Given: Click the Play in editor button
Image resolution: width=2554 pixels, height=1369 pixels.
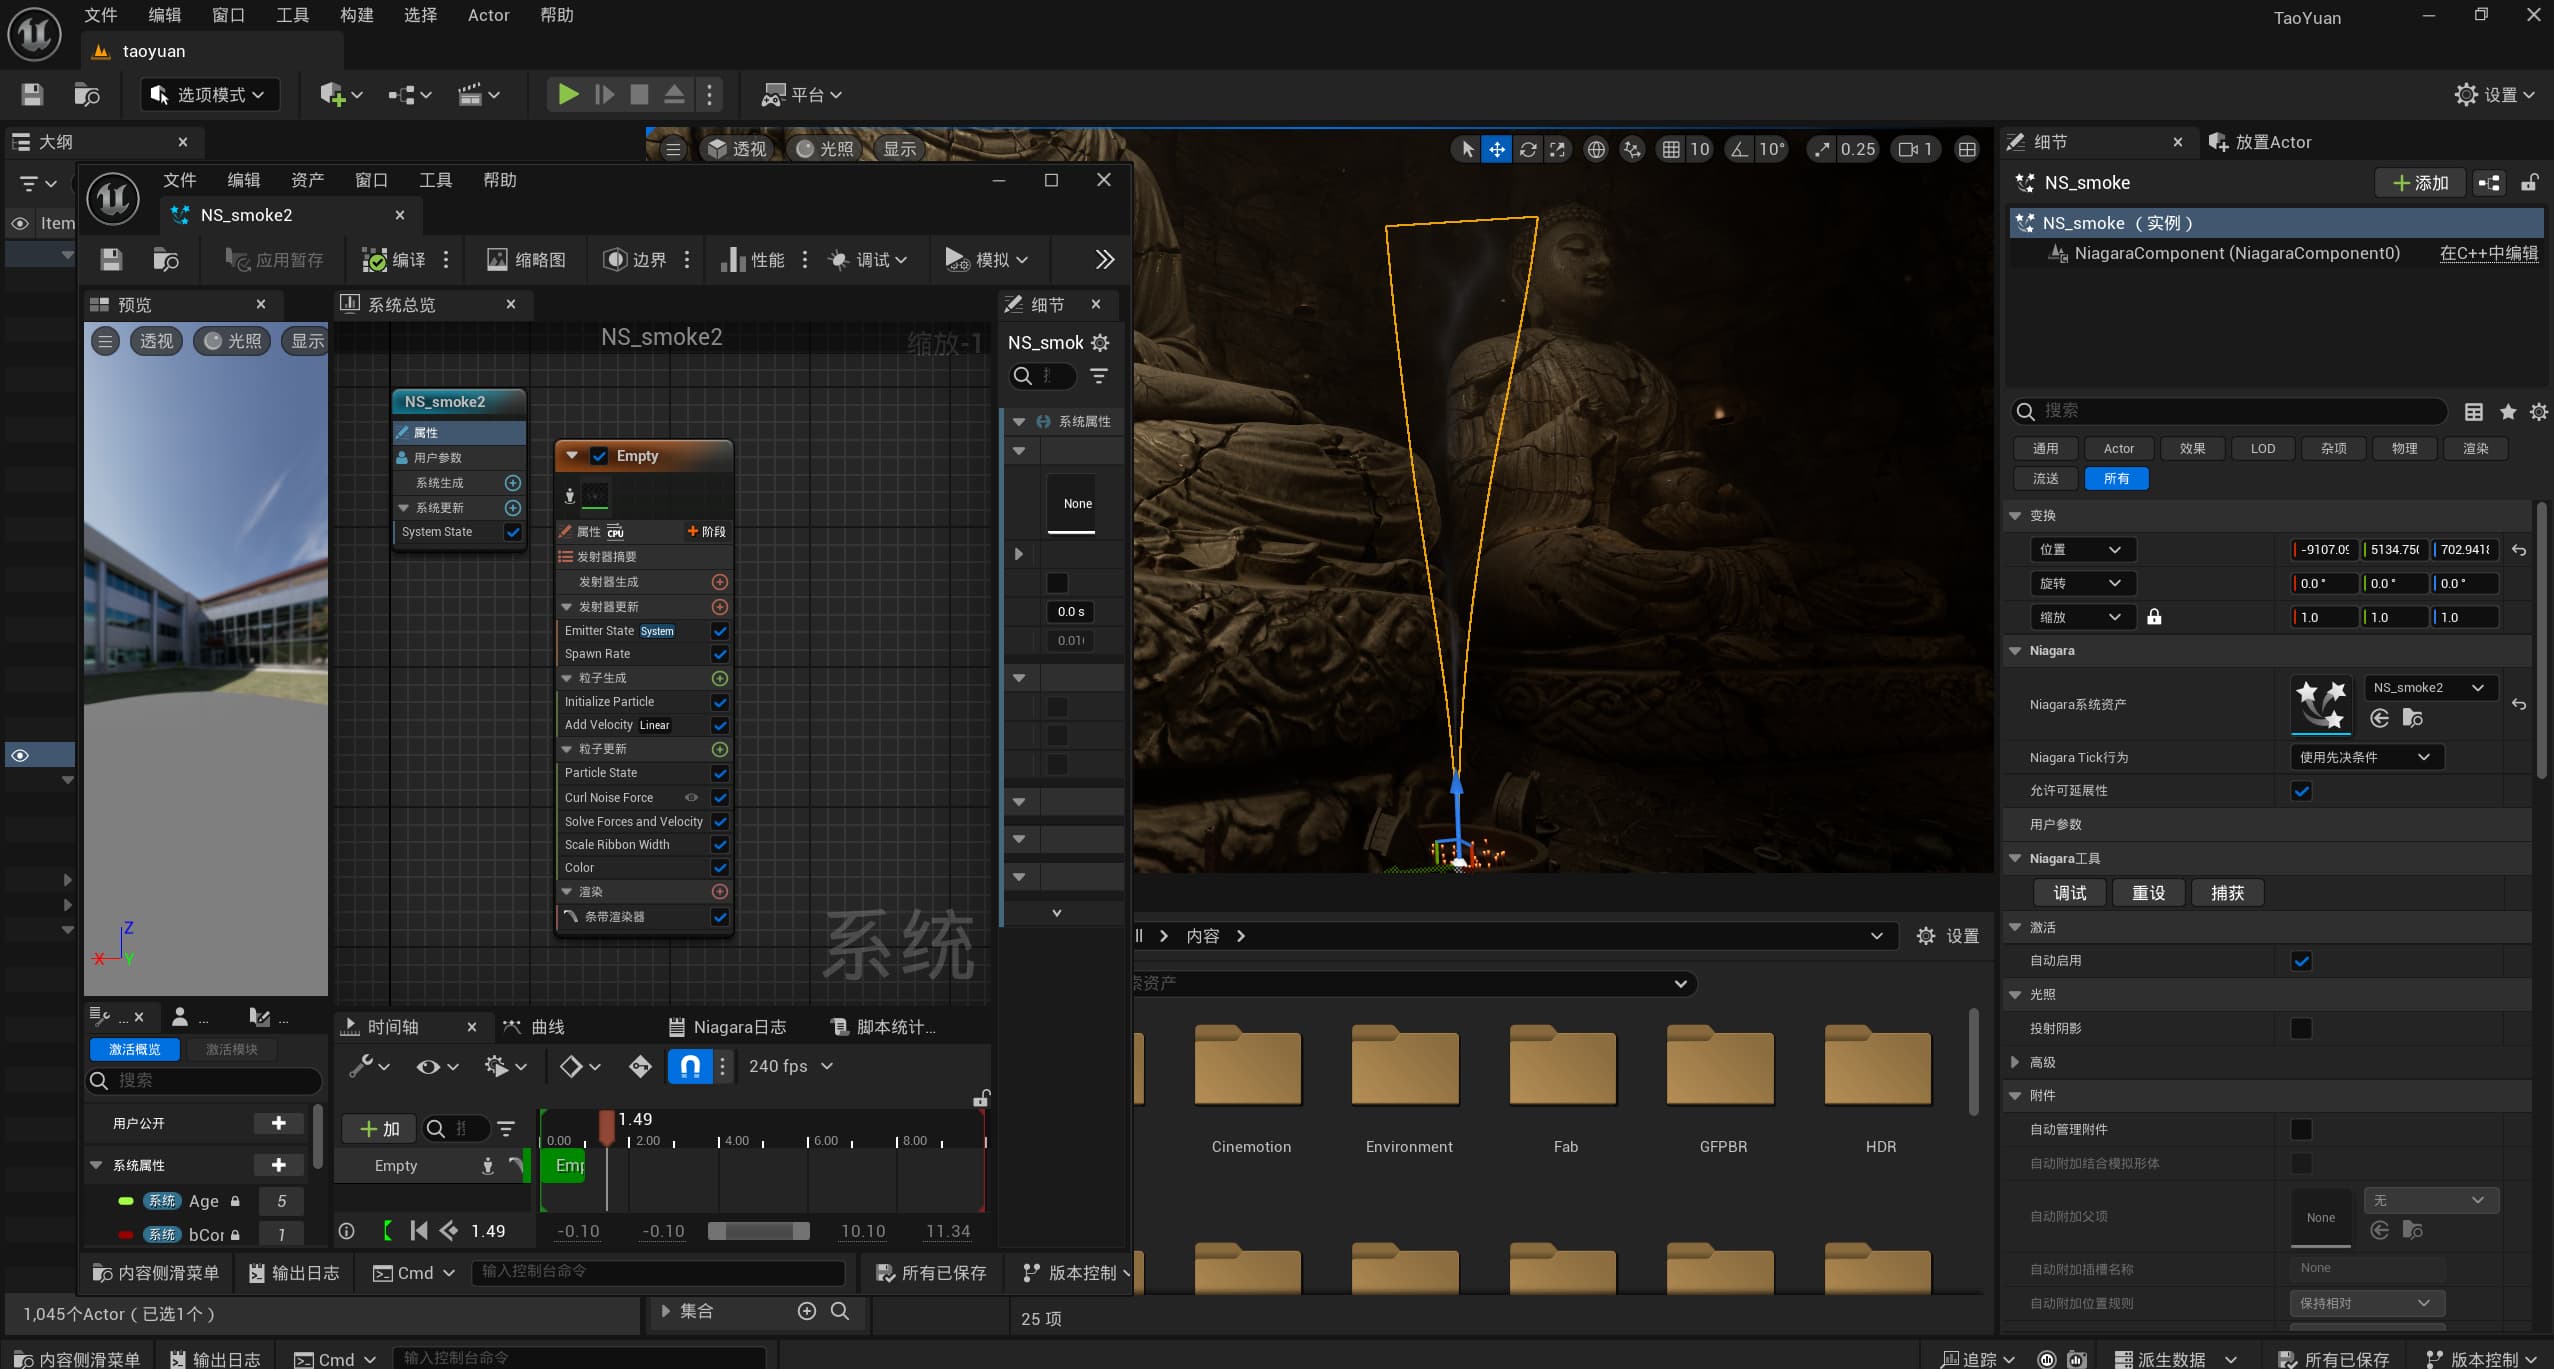Looking at the screenshot, I should (x=568, y=95).
